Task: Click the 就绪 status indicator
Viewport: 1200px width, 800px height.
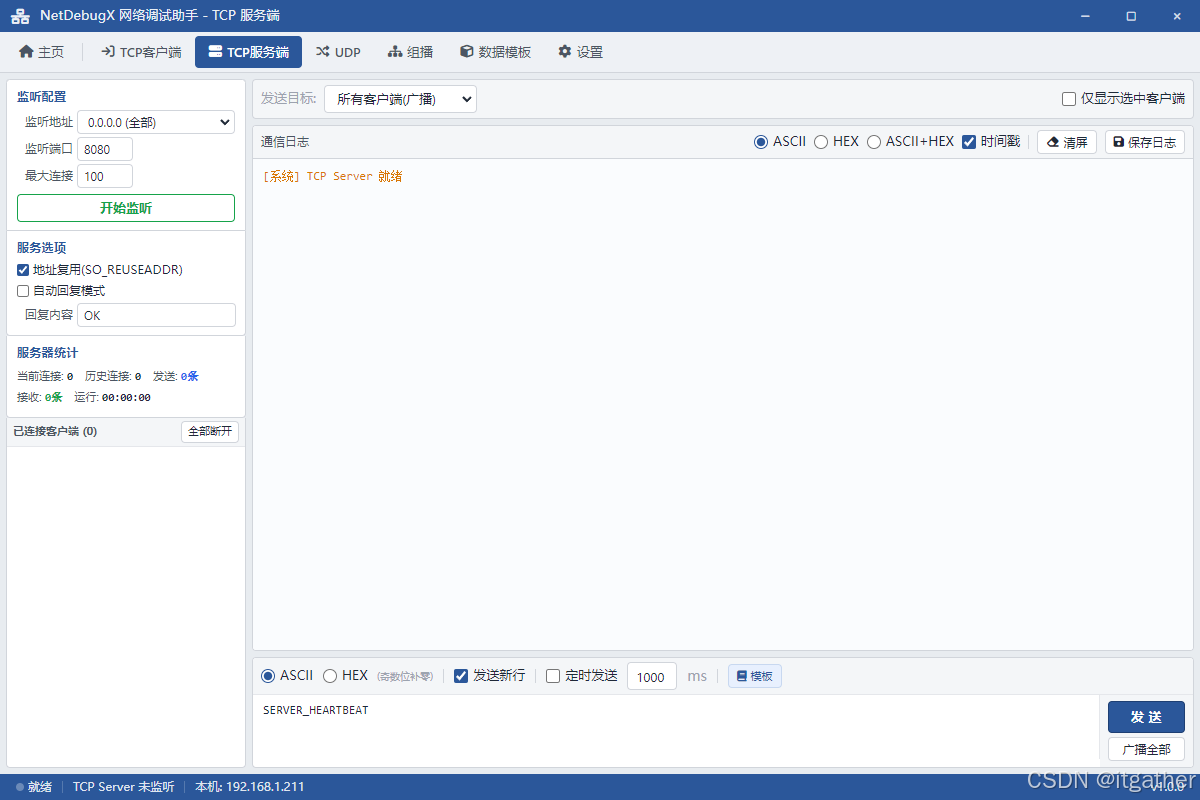Action: [34, 787]
